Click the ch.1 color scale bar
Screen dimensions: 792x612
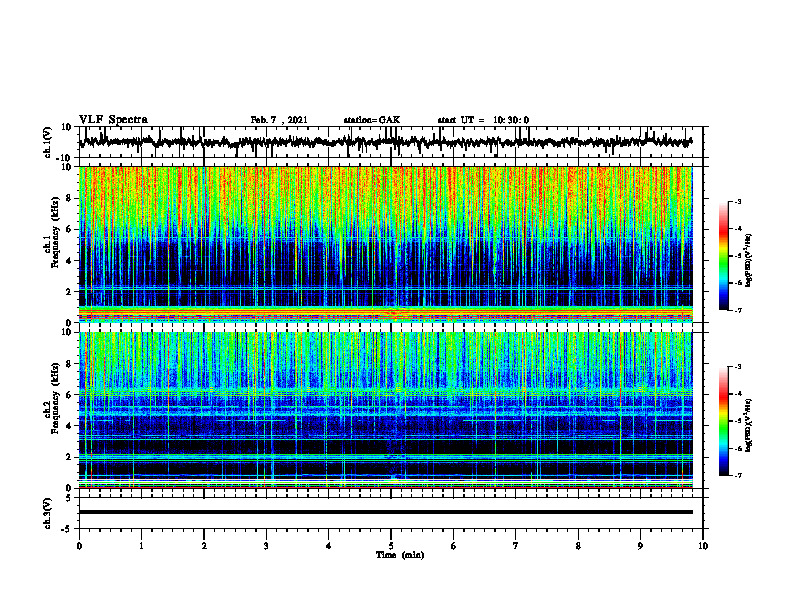click(723, 256)
